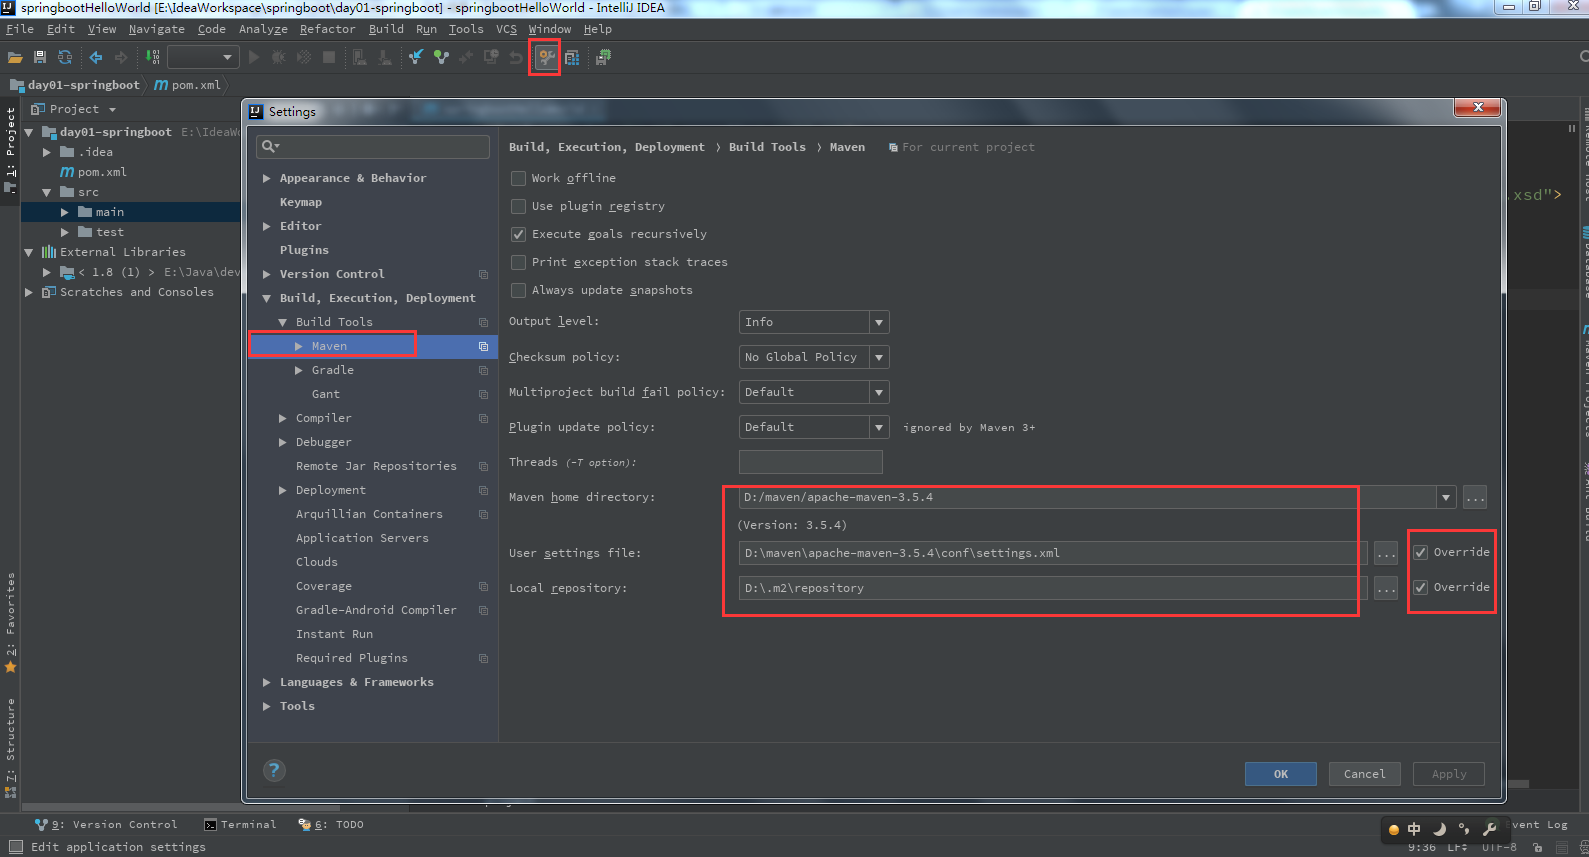
Task: Click browse button for Maven home directory
Action: pos(1475,497)
